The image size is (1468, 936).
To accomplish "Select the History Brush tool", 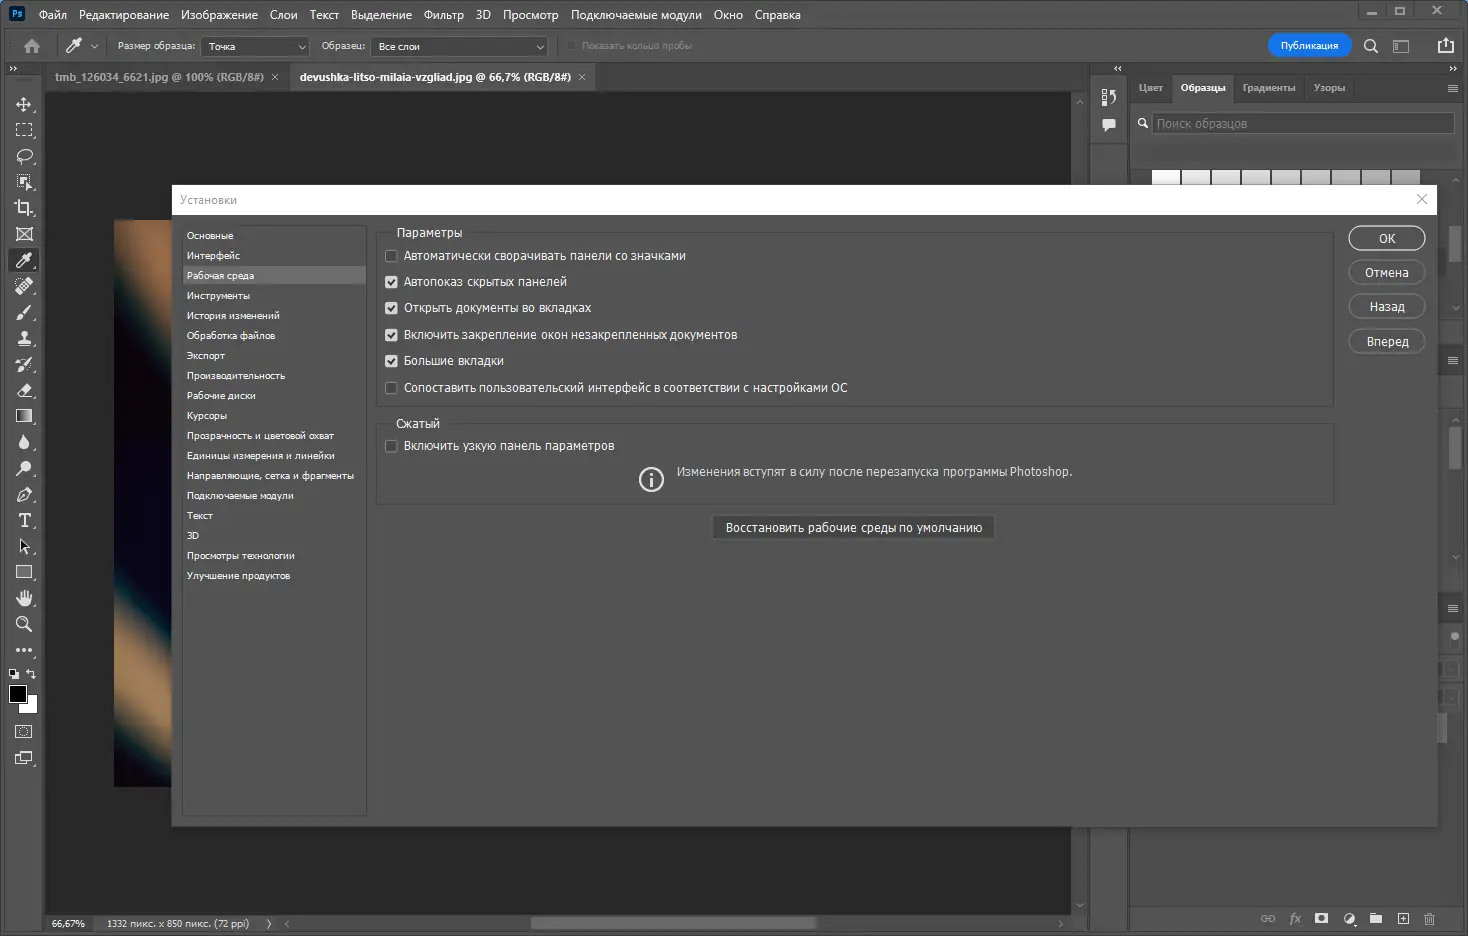I will pyautogui.click(x=24, y=364).
